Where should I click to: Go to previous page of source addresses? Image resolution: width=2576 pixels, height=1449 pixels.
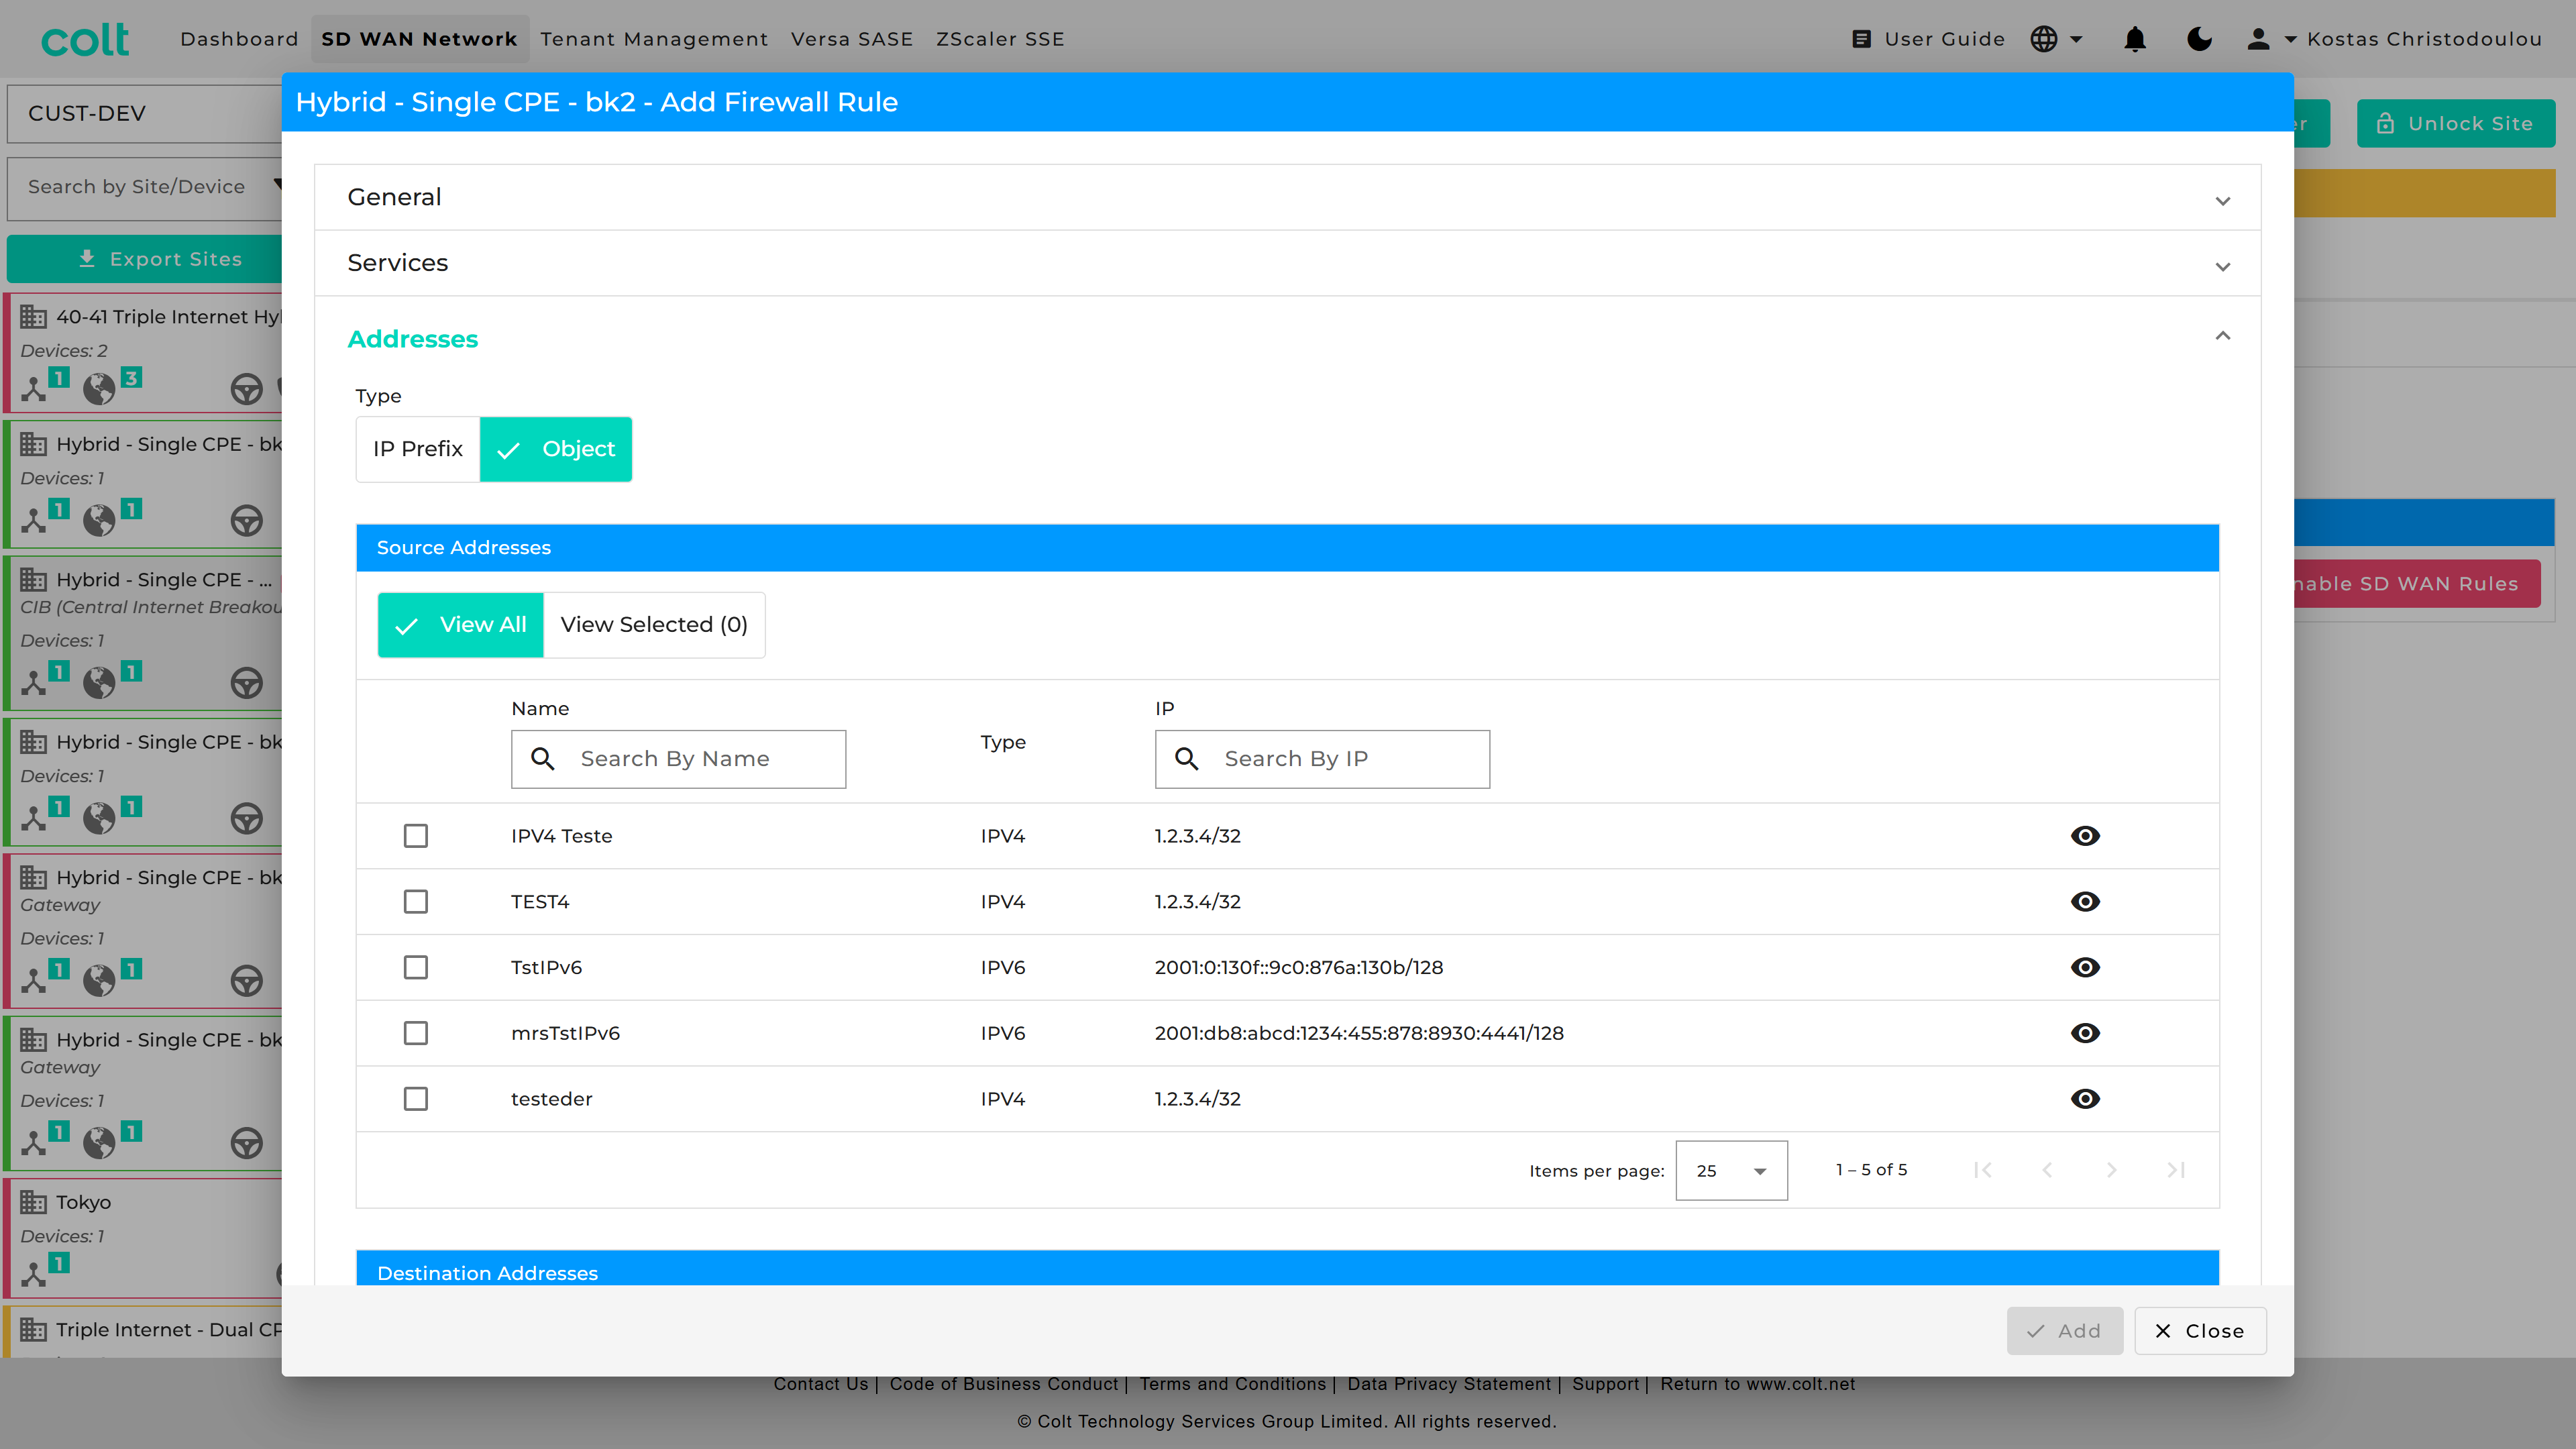(2047, 1170)
